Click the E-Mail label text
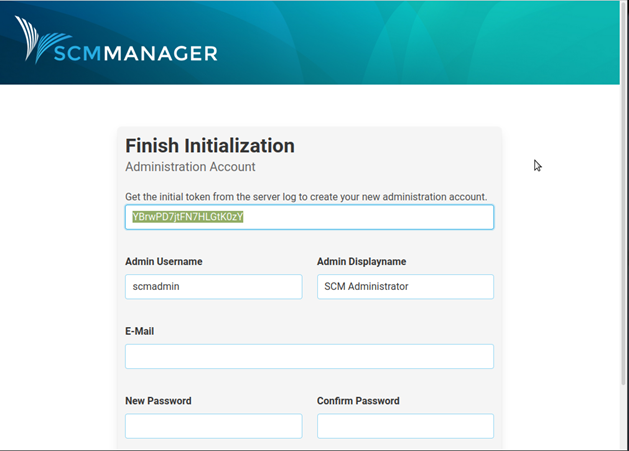The height and width of the screenshot is (451, 629). pos(140,331)
